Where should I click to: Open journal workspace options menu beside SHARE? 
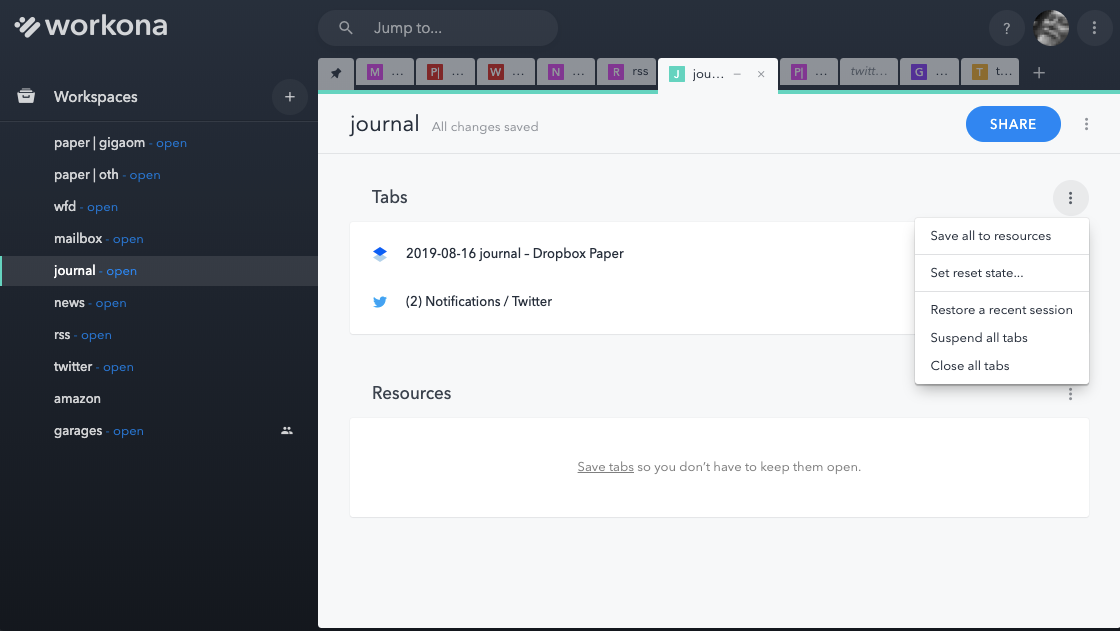1086,124
